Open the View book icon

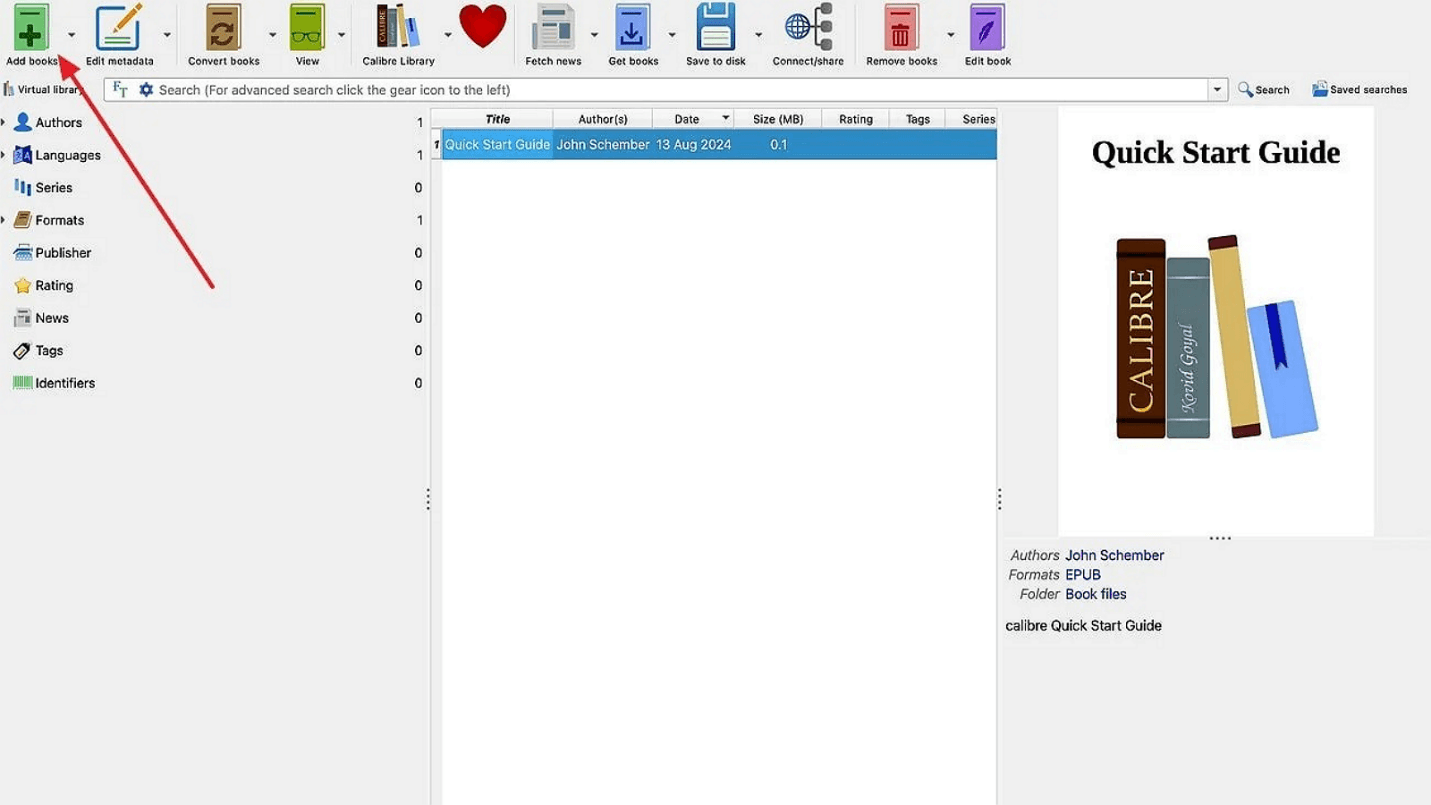pyautogui.click(x=307, y=28)
